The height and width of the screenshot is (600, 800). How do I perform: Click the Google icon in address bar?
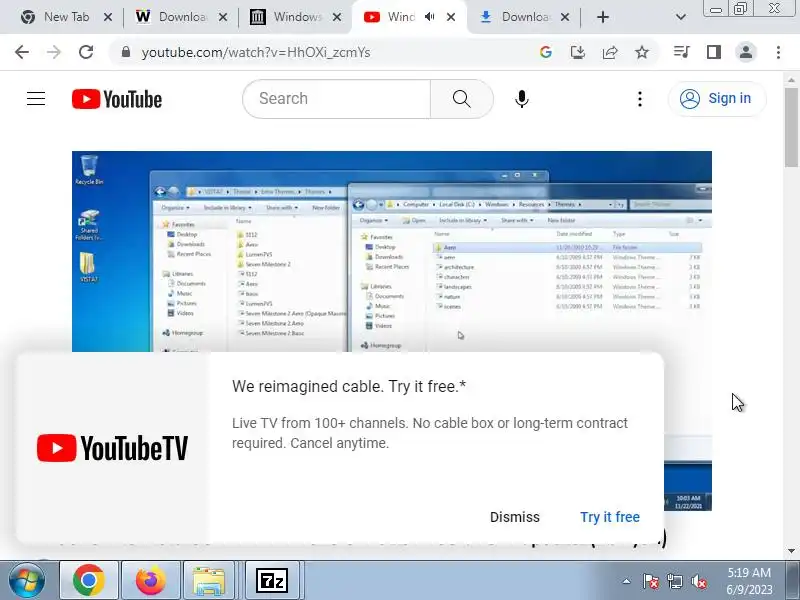pyautogui.click(x=545, y=52)
